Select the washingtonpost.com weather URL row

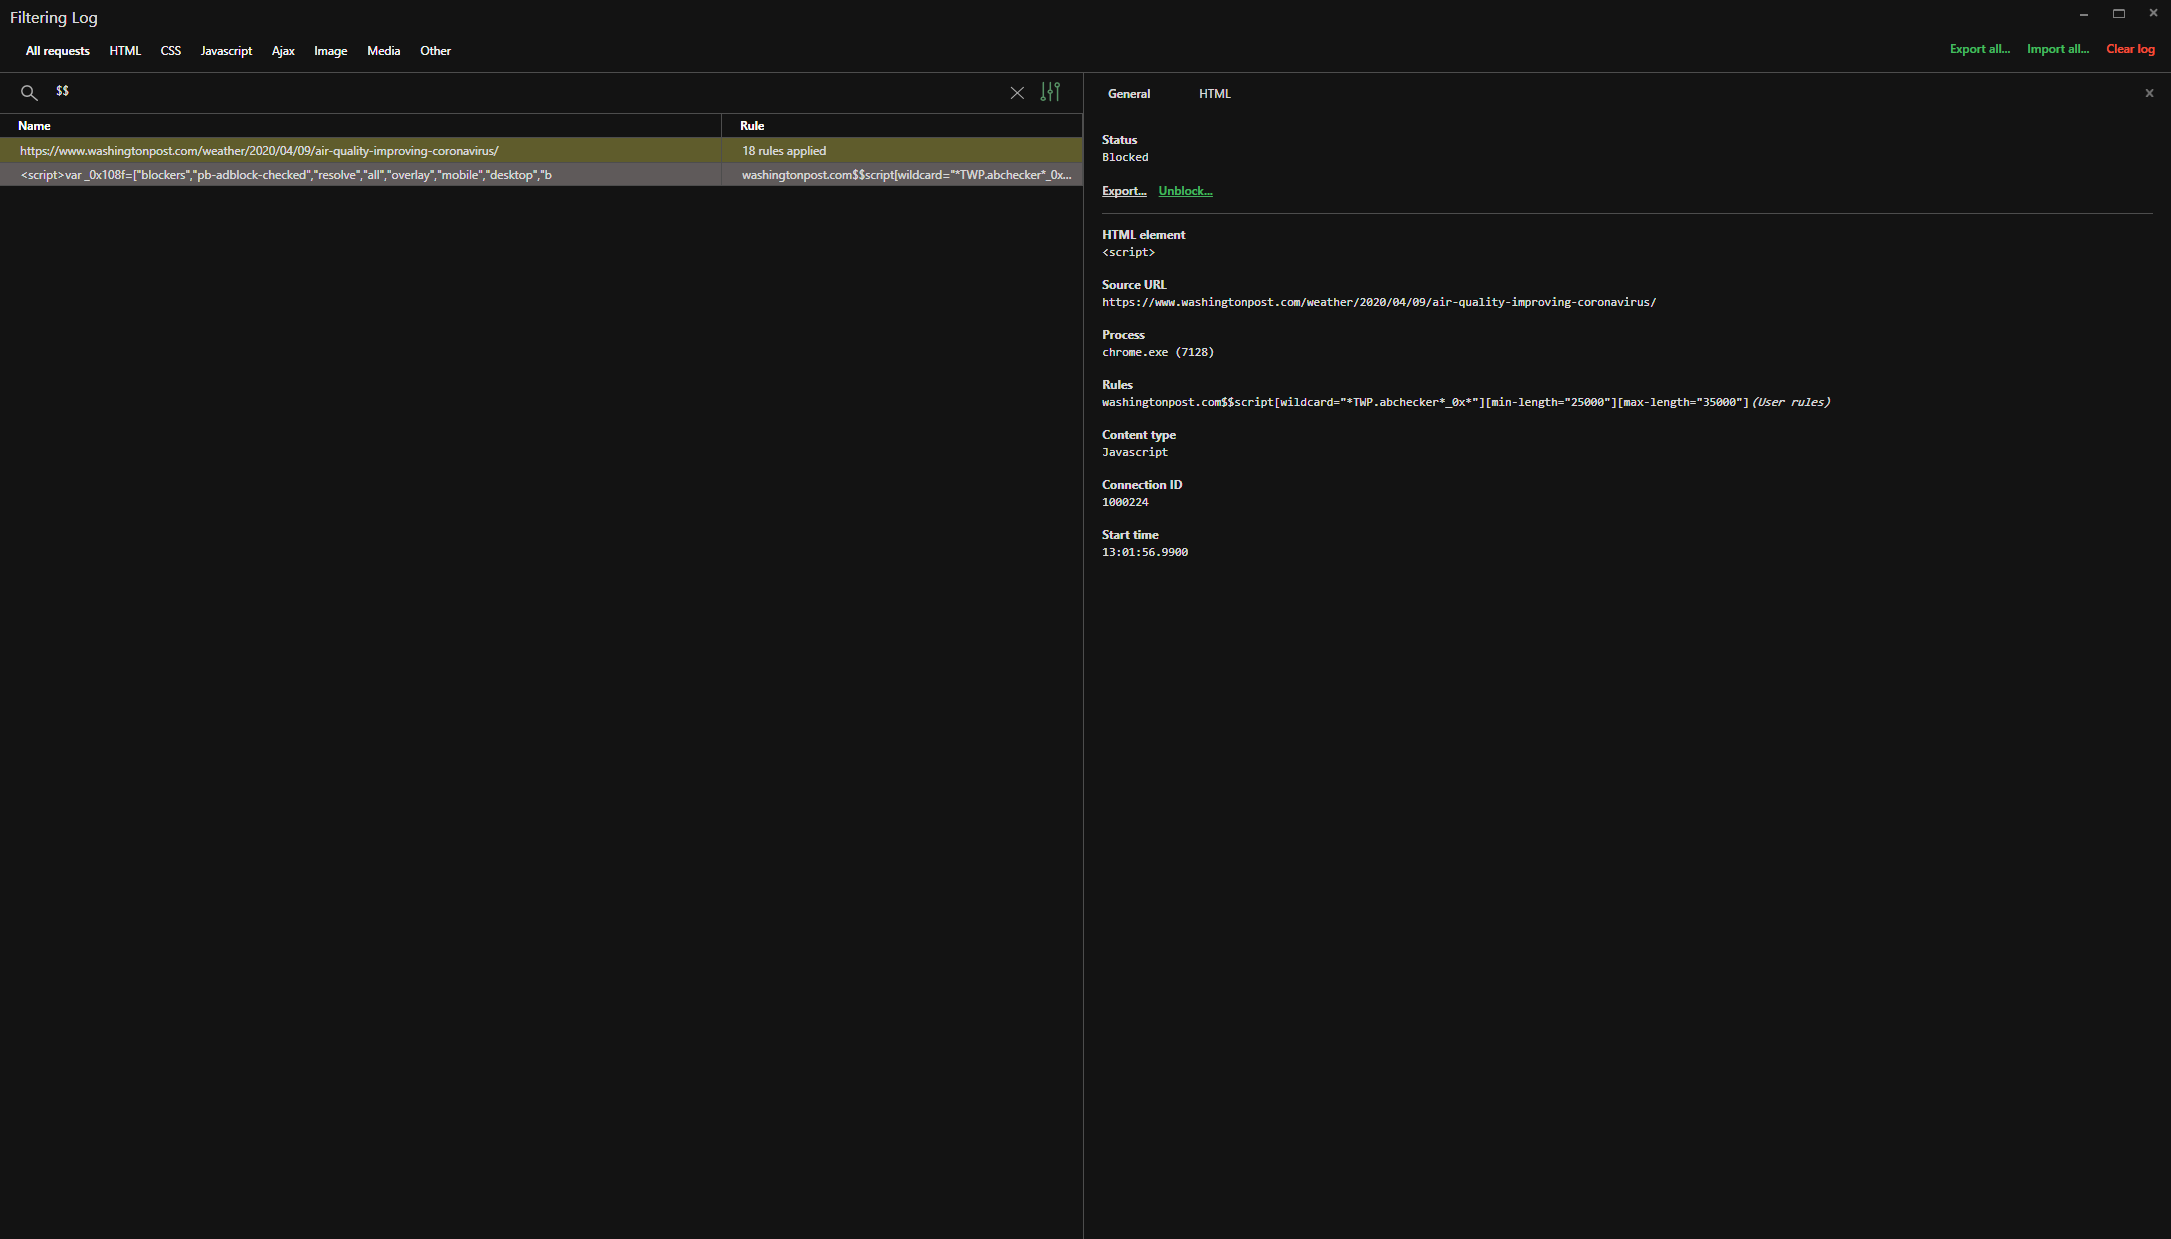258,151
